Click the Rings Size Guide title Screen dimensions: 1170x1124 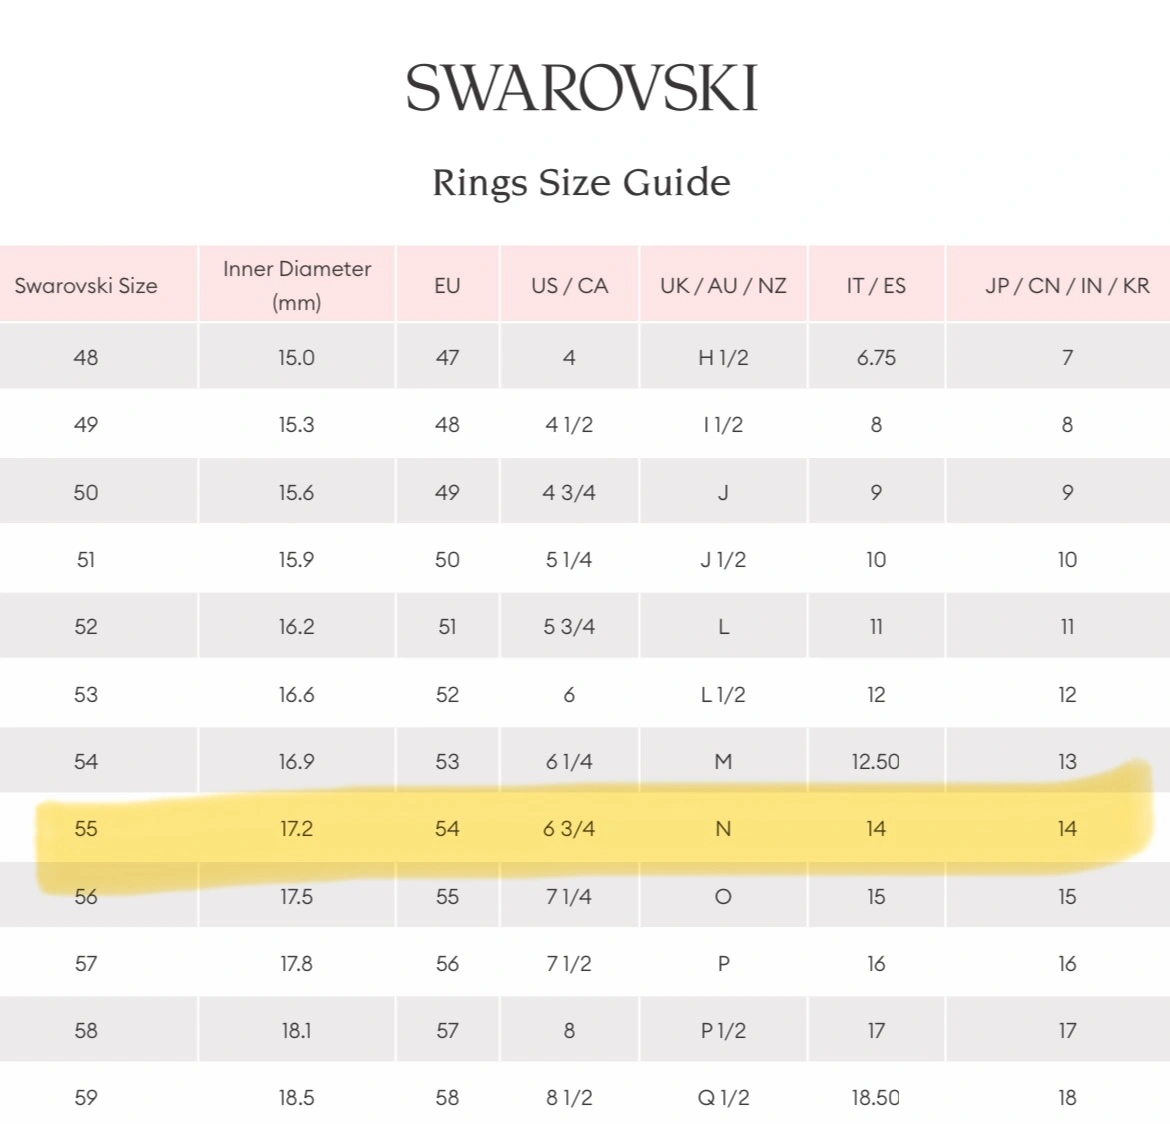581,182
